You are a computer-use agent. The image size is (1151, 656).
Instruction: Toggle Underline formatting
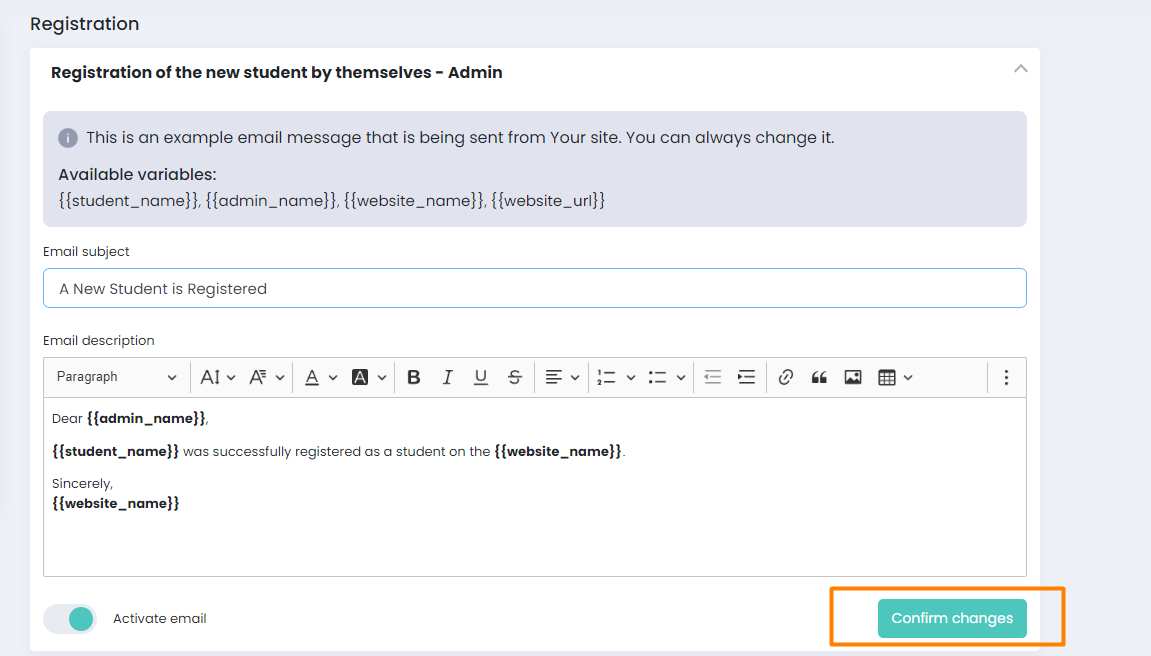click(481, 377)
